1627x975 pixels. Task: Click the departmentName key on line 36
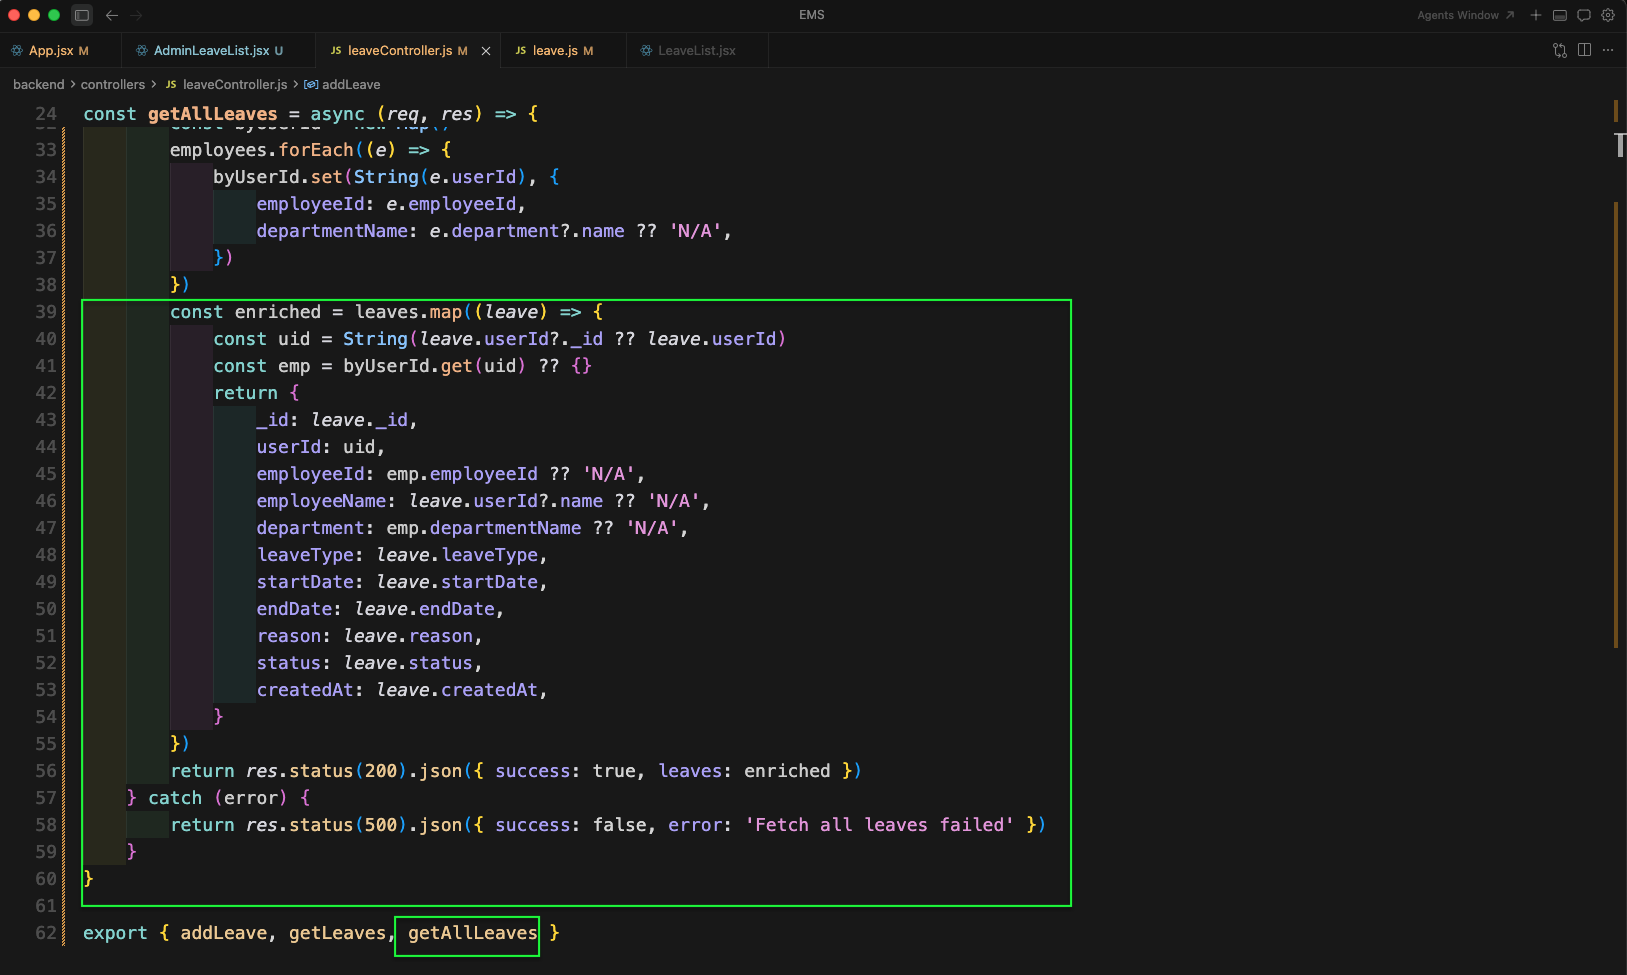(332, 231)
